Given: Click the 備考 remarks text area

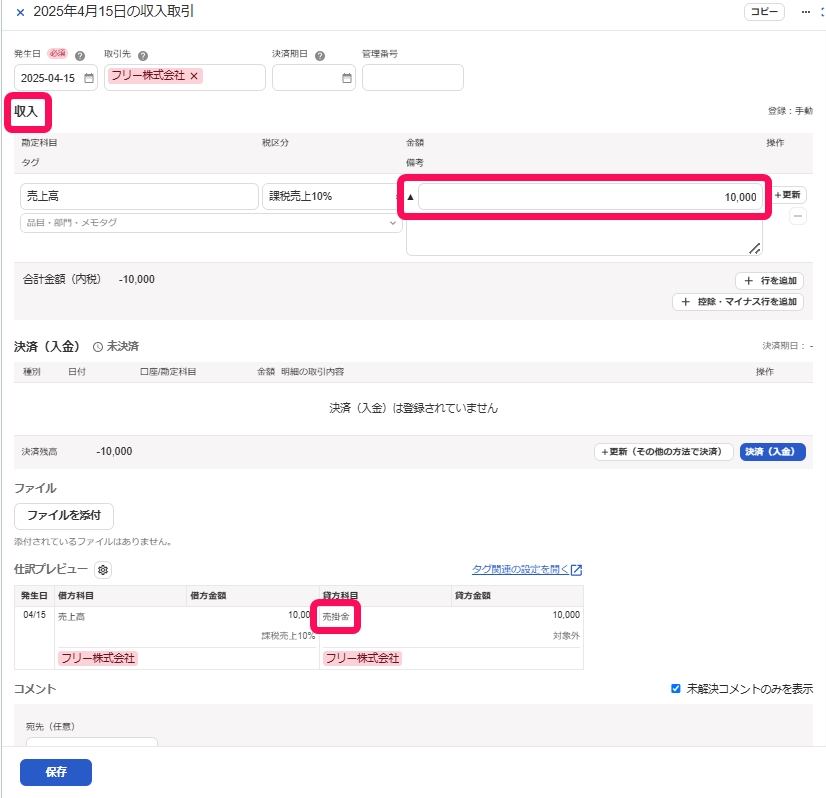Looking at the screenshot, I should pyautogui.click(x=584, y=235).
